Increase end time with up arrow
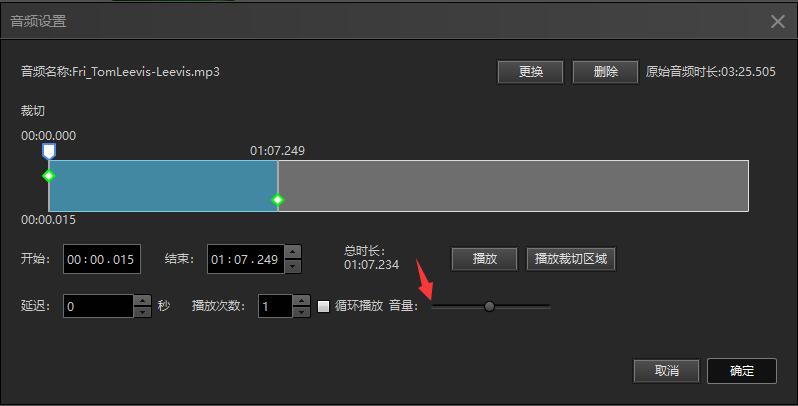Viewport: 798px width, 406px height. pos(293,252)
